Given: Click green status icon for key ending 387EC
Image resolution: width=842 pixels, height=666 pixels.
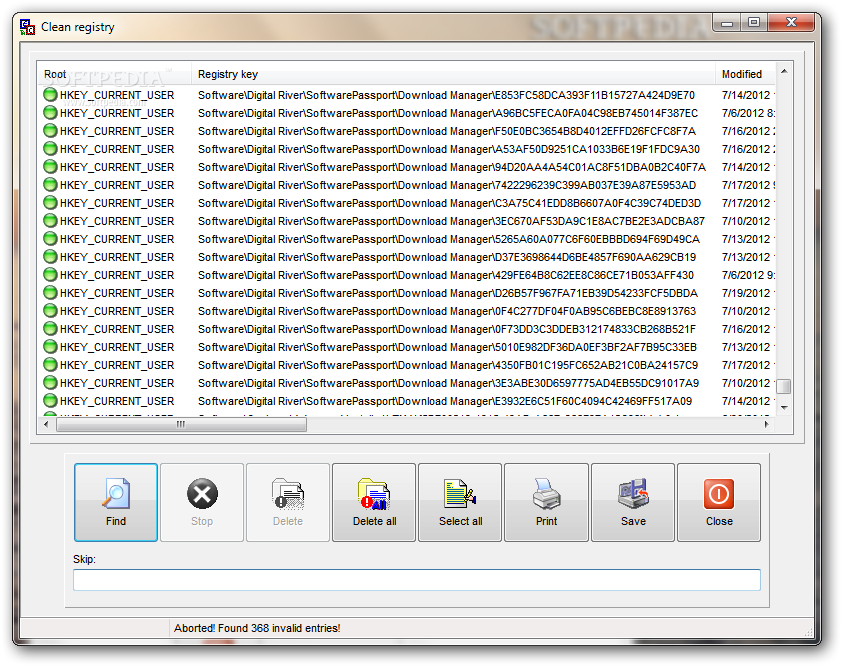Looking at the screenshot, I should 50,113.
